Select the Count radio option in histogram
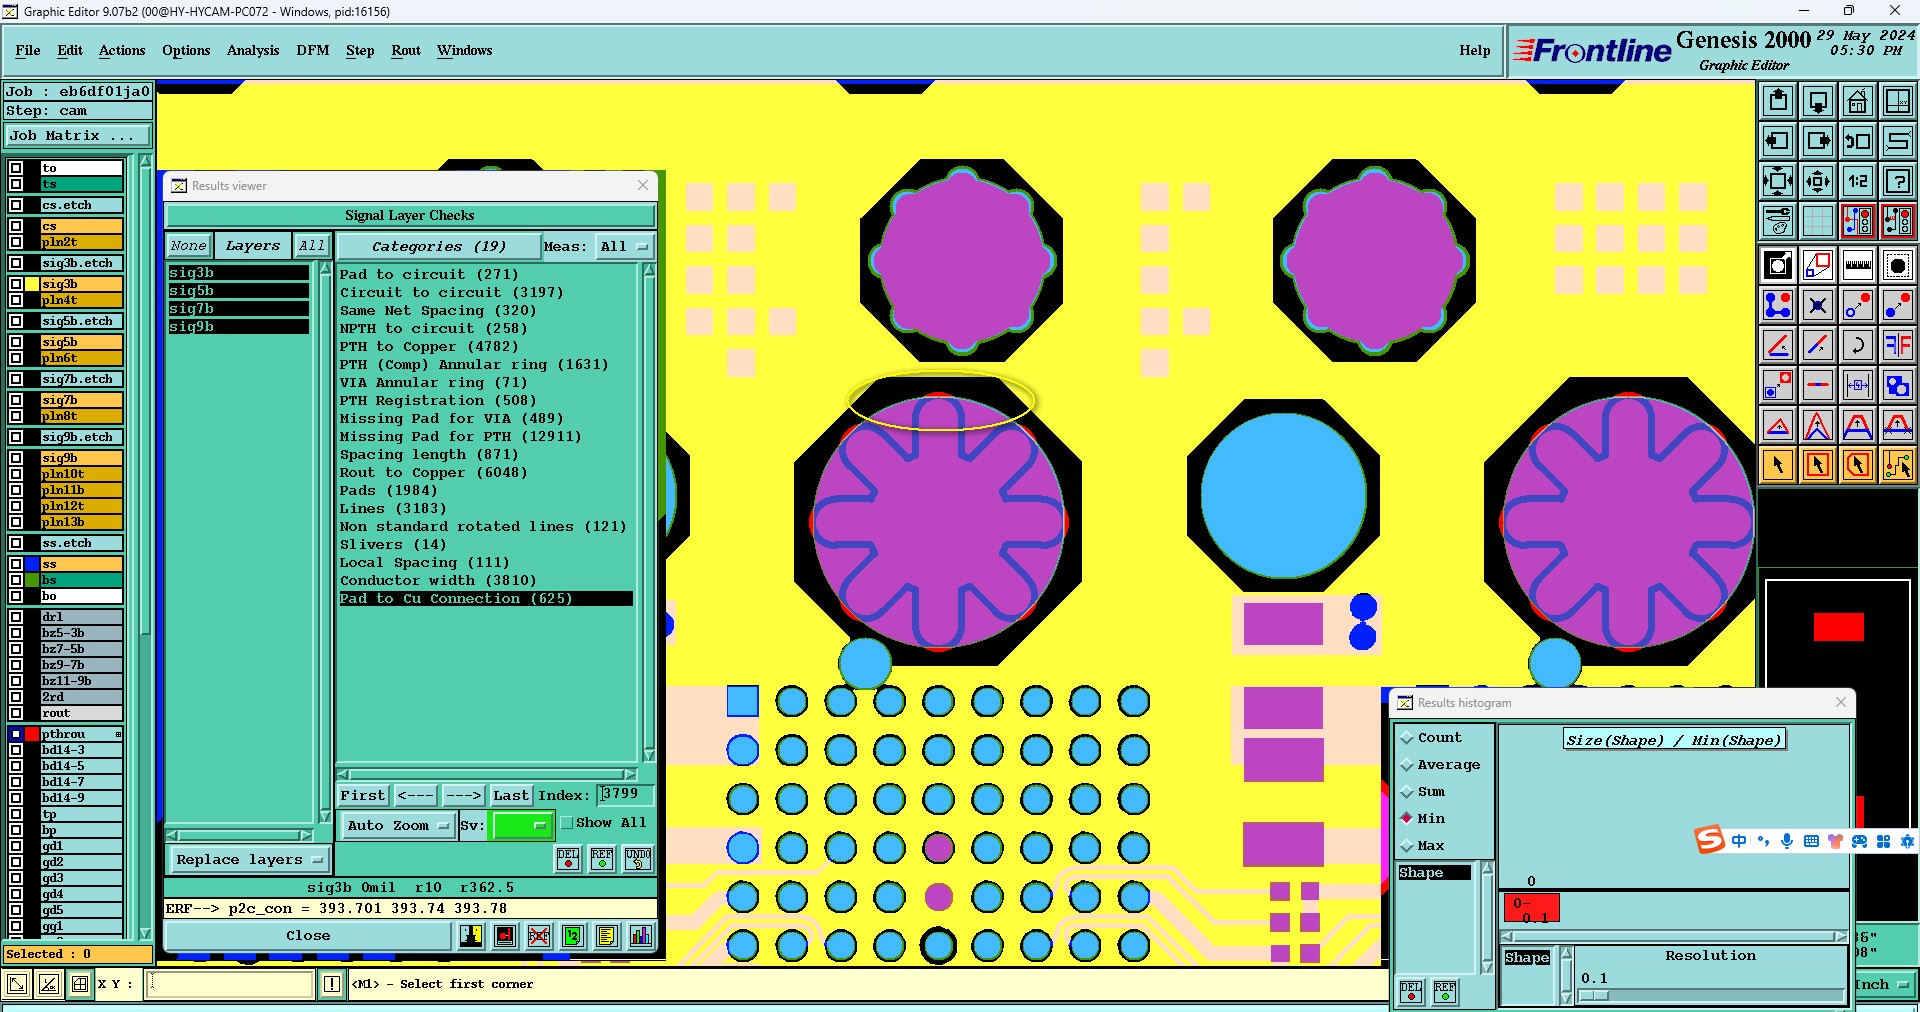This screenshot has width=1920, height=1012. (x=1407, y=738)
